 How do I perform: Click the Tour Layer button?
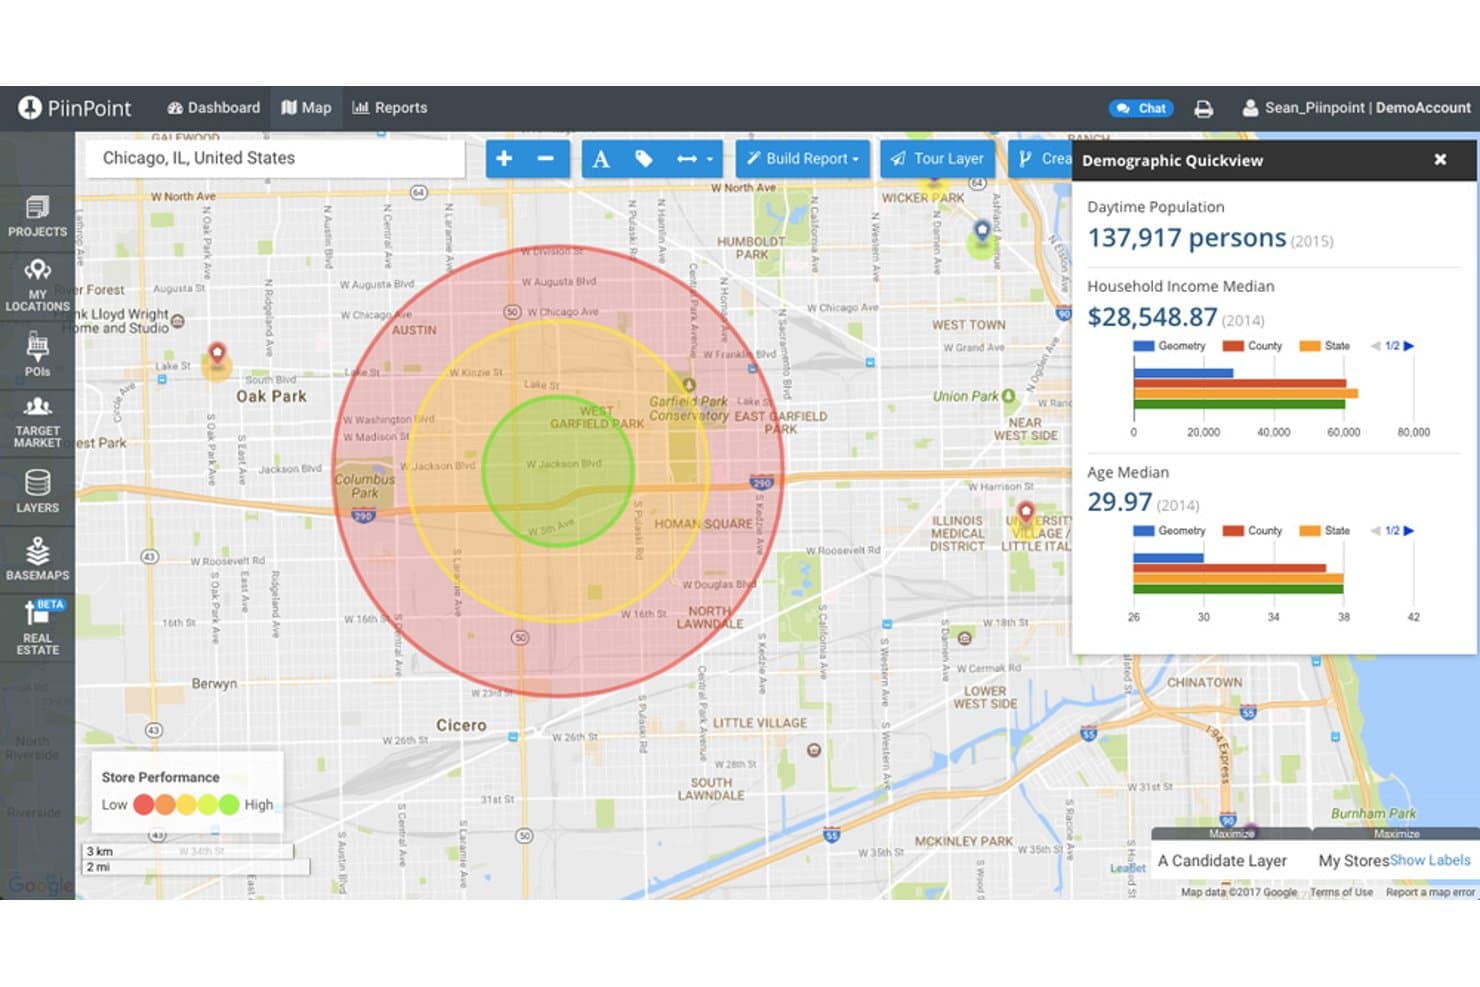click(937, 158)
